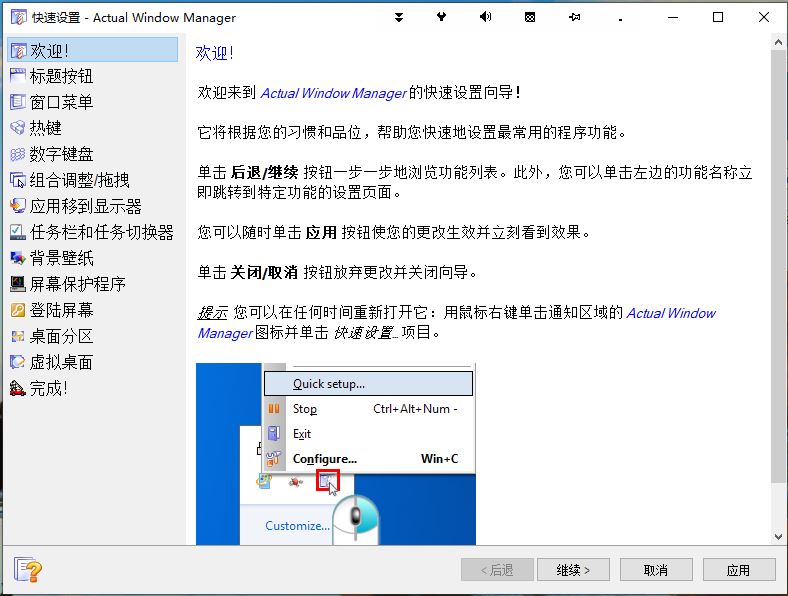Click the 应用移到显示器 sidebar icon
The width and height of the screenshot is (788, 596).
(x=18, y=206)
